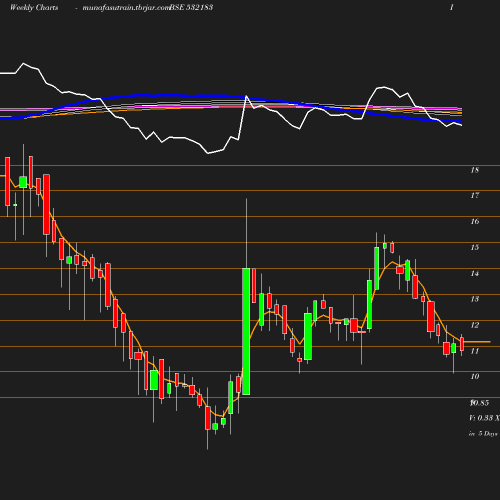Click price axis label 12
Screen dimensions: 500x500
[475, 325]
